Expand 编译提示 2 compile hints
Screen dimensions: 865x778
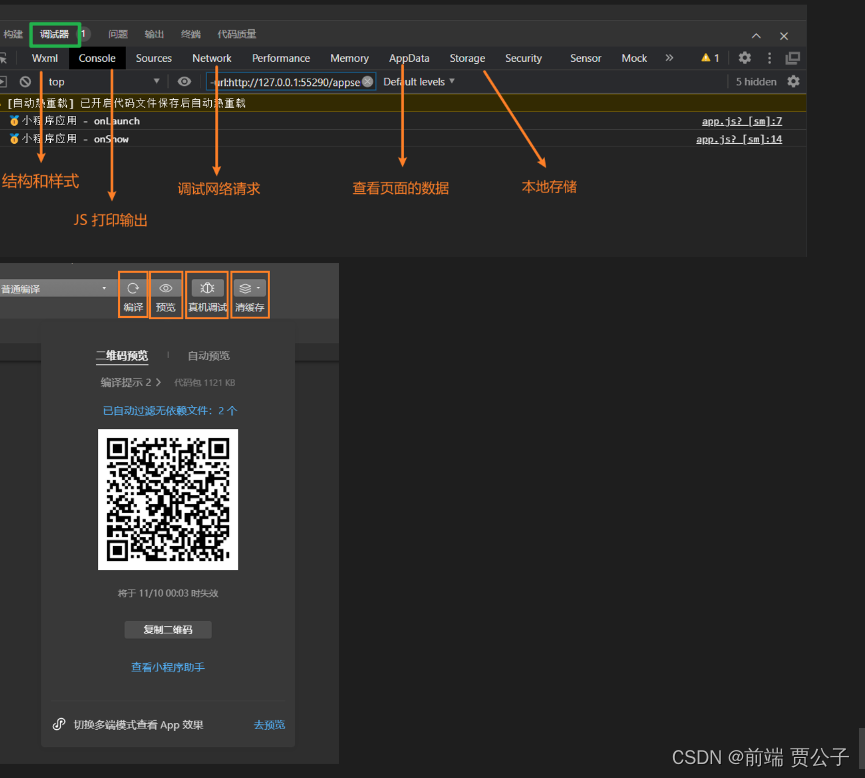[131, 382]
